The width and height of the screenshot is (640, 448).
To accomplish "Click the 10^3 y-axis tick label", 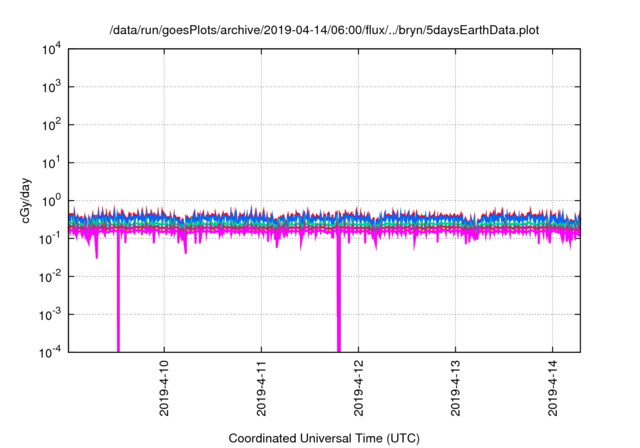I will [x=51, y=87].
